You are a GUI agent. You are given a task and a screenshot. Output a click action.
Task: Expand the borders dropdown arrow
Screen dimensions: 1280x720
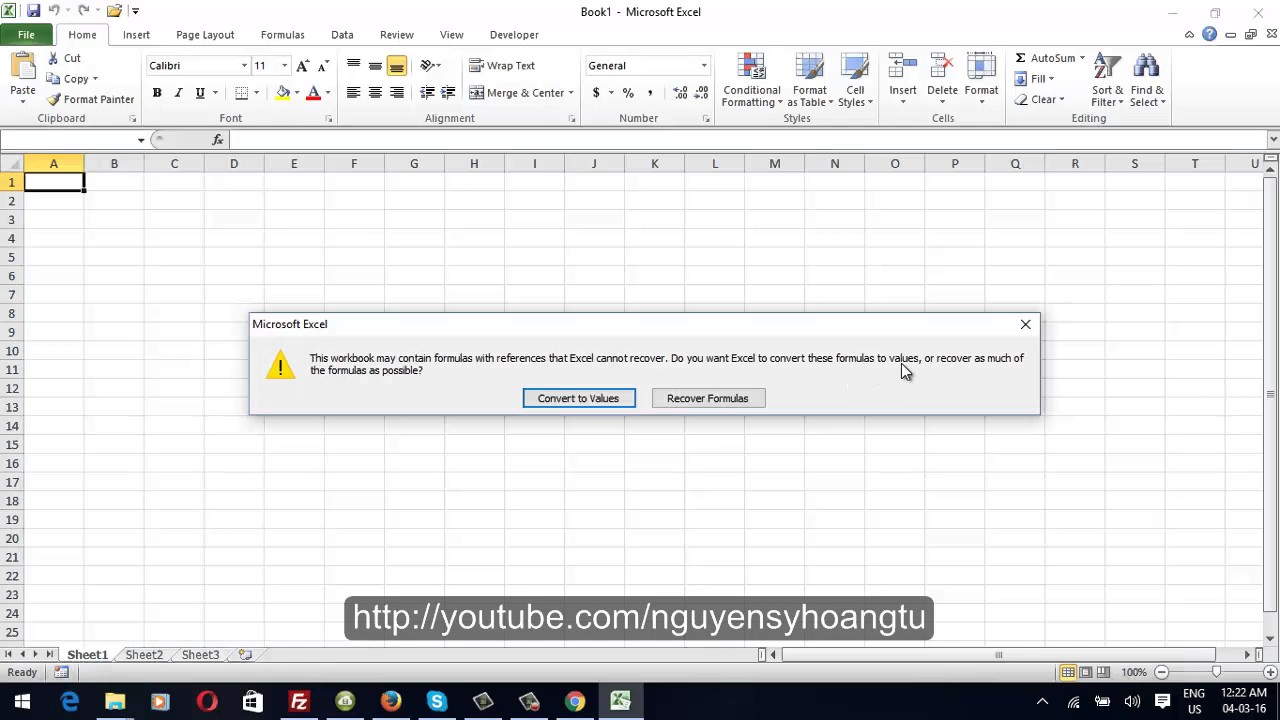[256, 93]
